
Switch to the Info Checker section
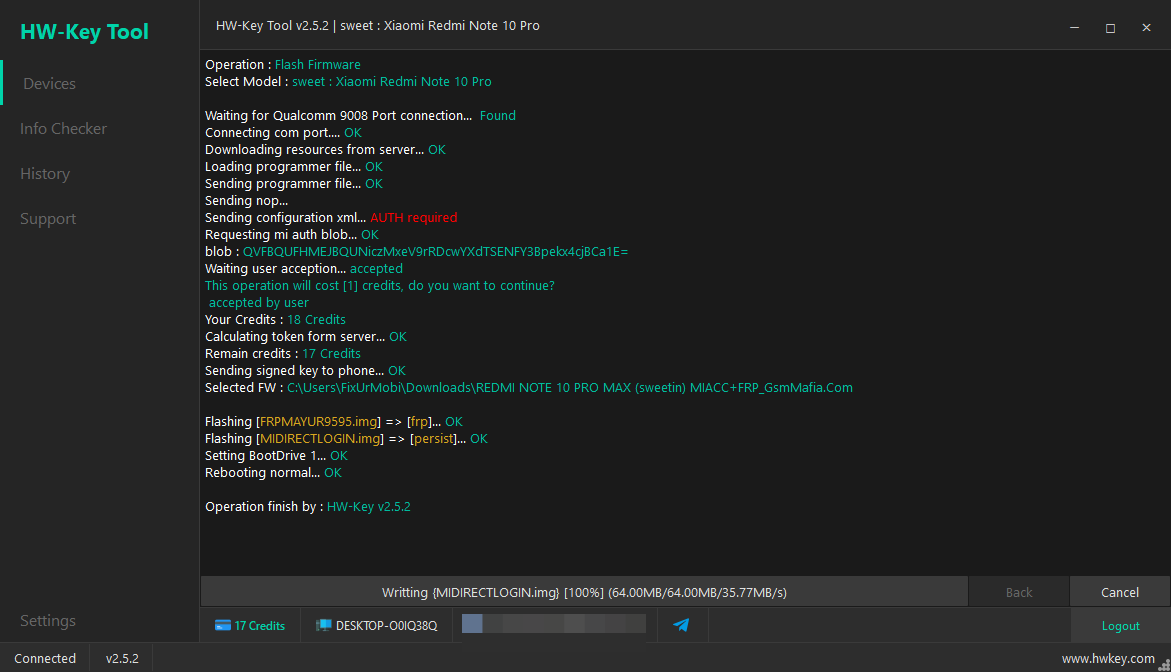[x=63, y=128]
